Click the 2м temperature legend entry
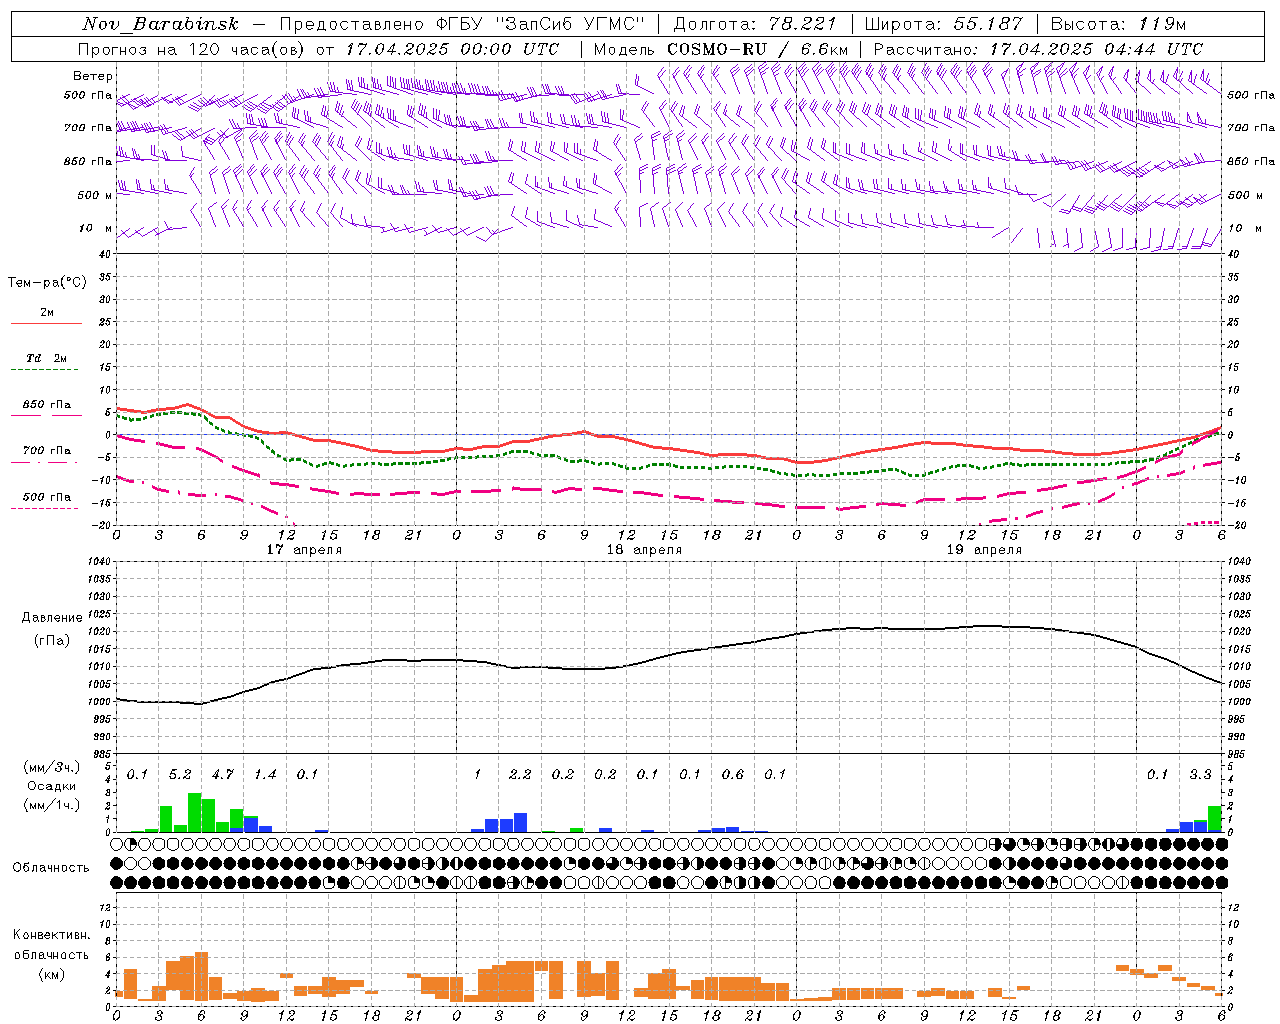Screen dimensions: 1280x1024 click(x=47, y=313)
